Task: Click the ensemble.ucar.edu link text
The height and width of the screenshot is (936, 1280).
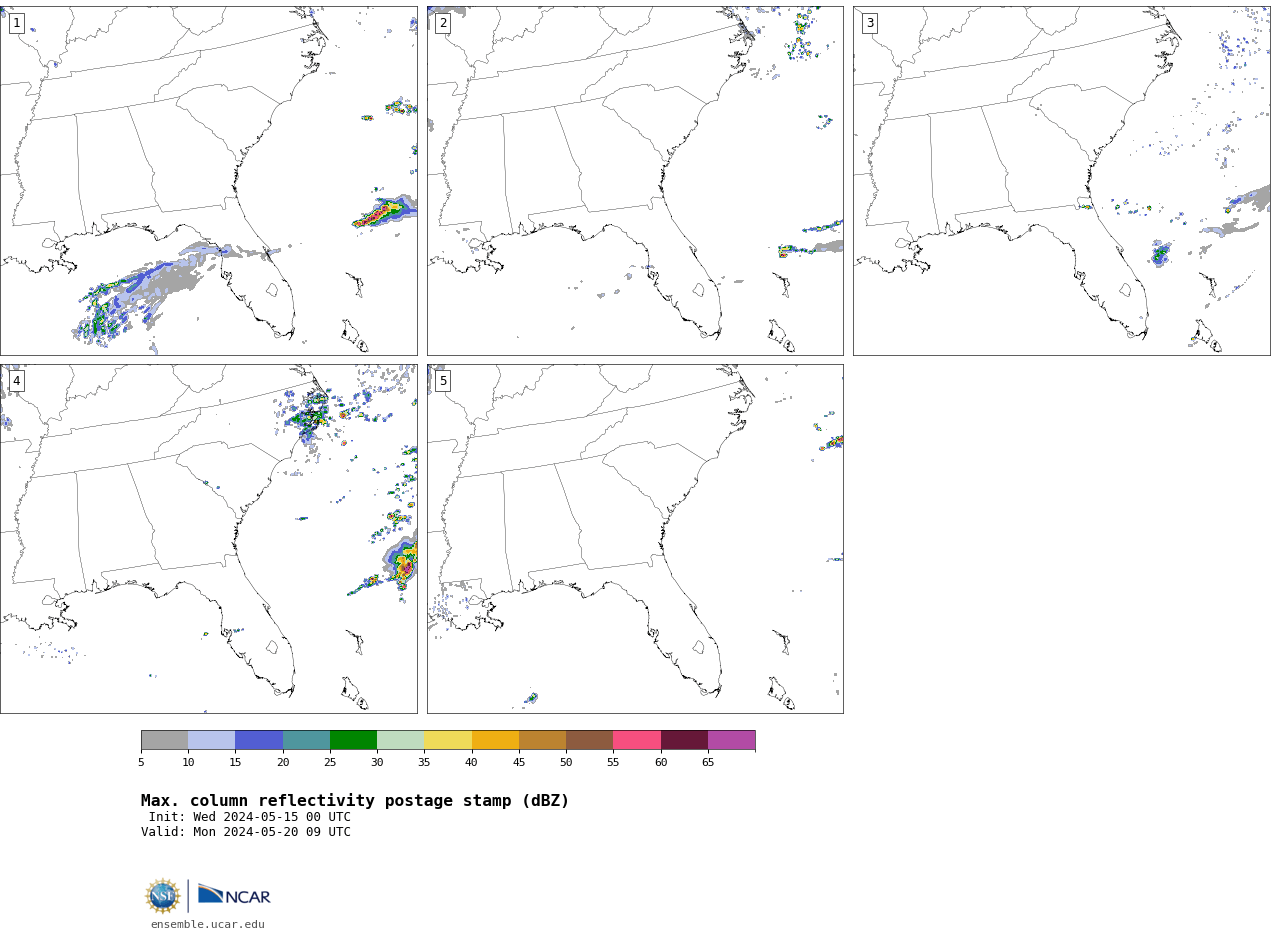Action: pos(208,925)
